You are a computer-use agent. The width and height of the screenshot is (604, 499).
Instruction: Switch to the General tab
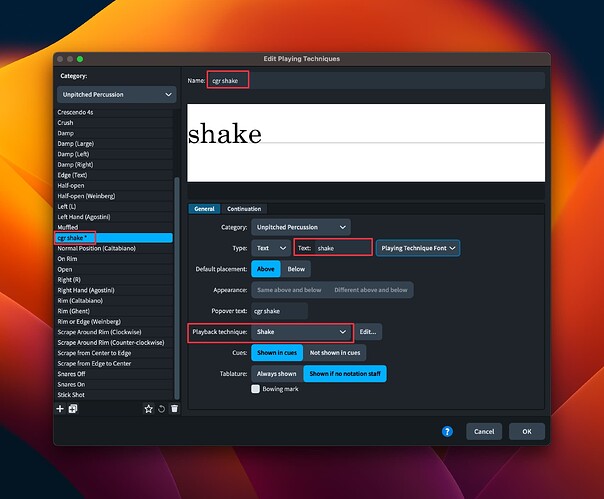coord(204,209)
